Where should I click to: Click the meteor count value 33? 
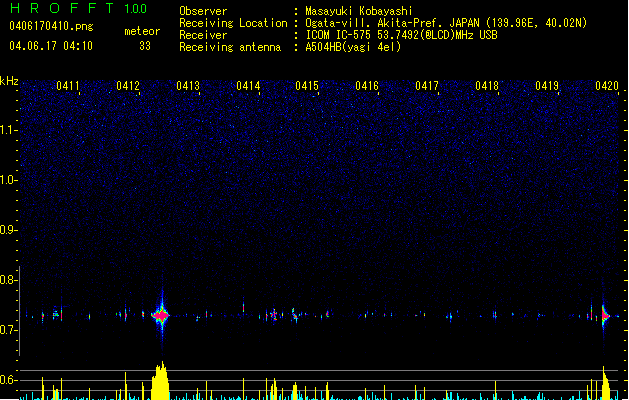pyautogui.click(x=145, y=46)
